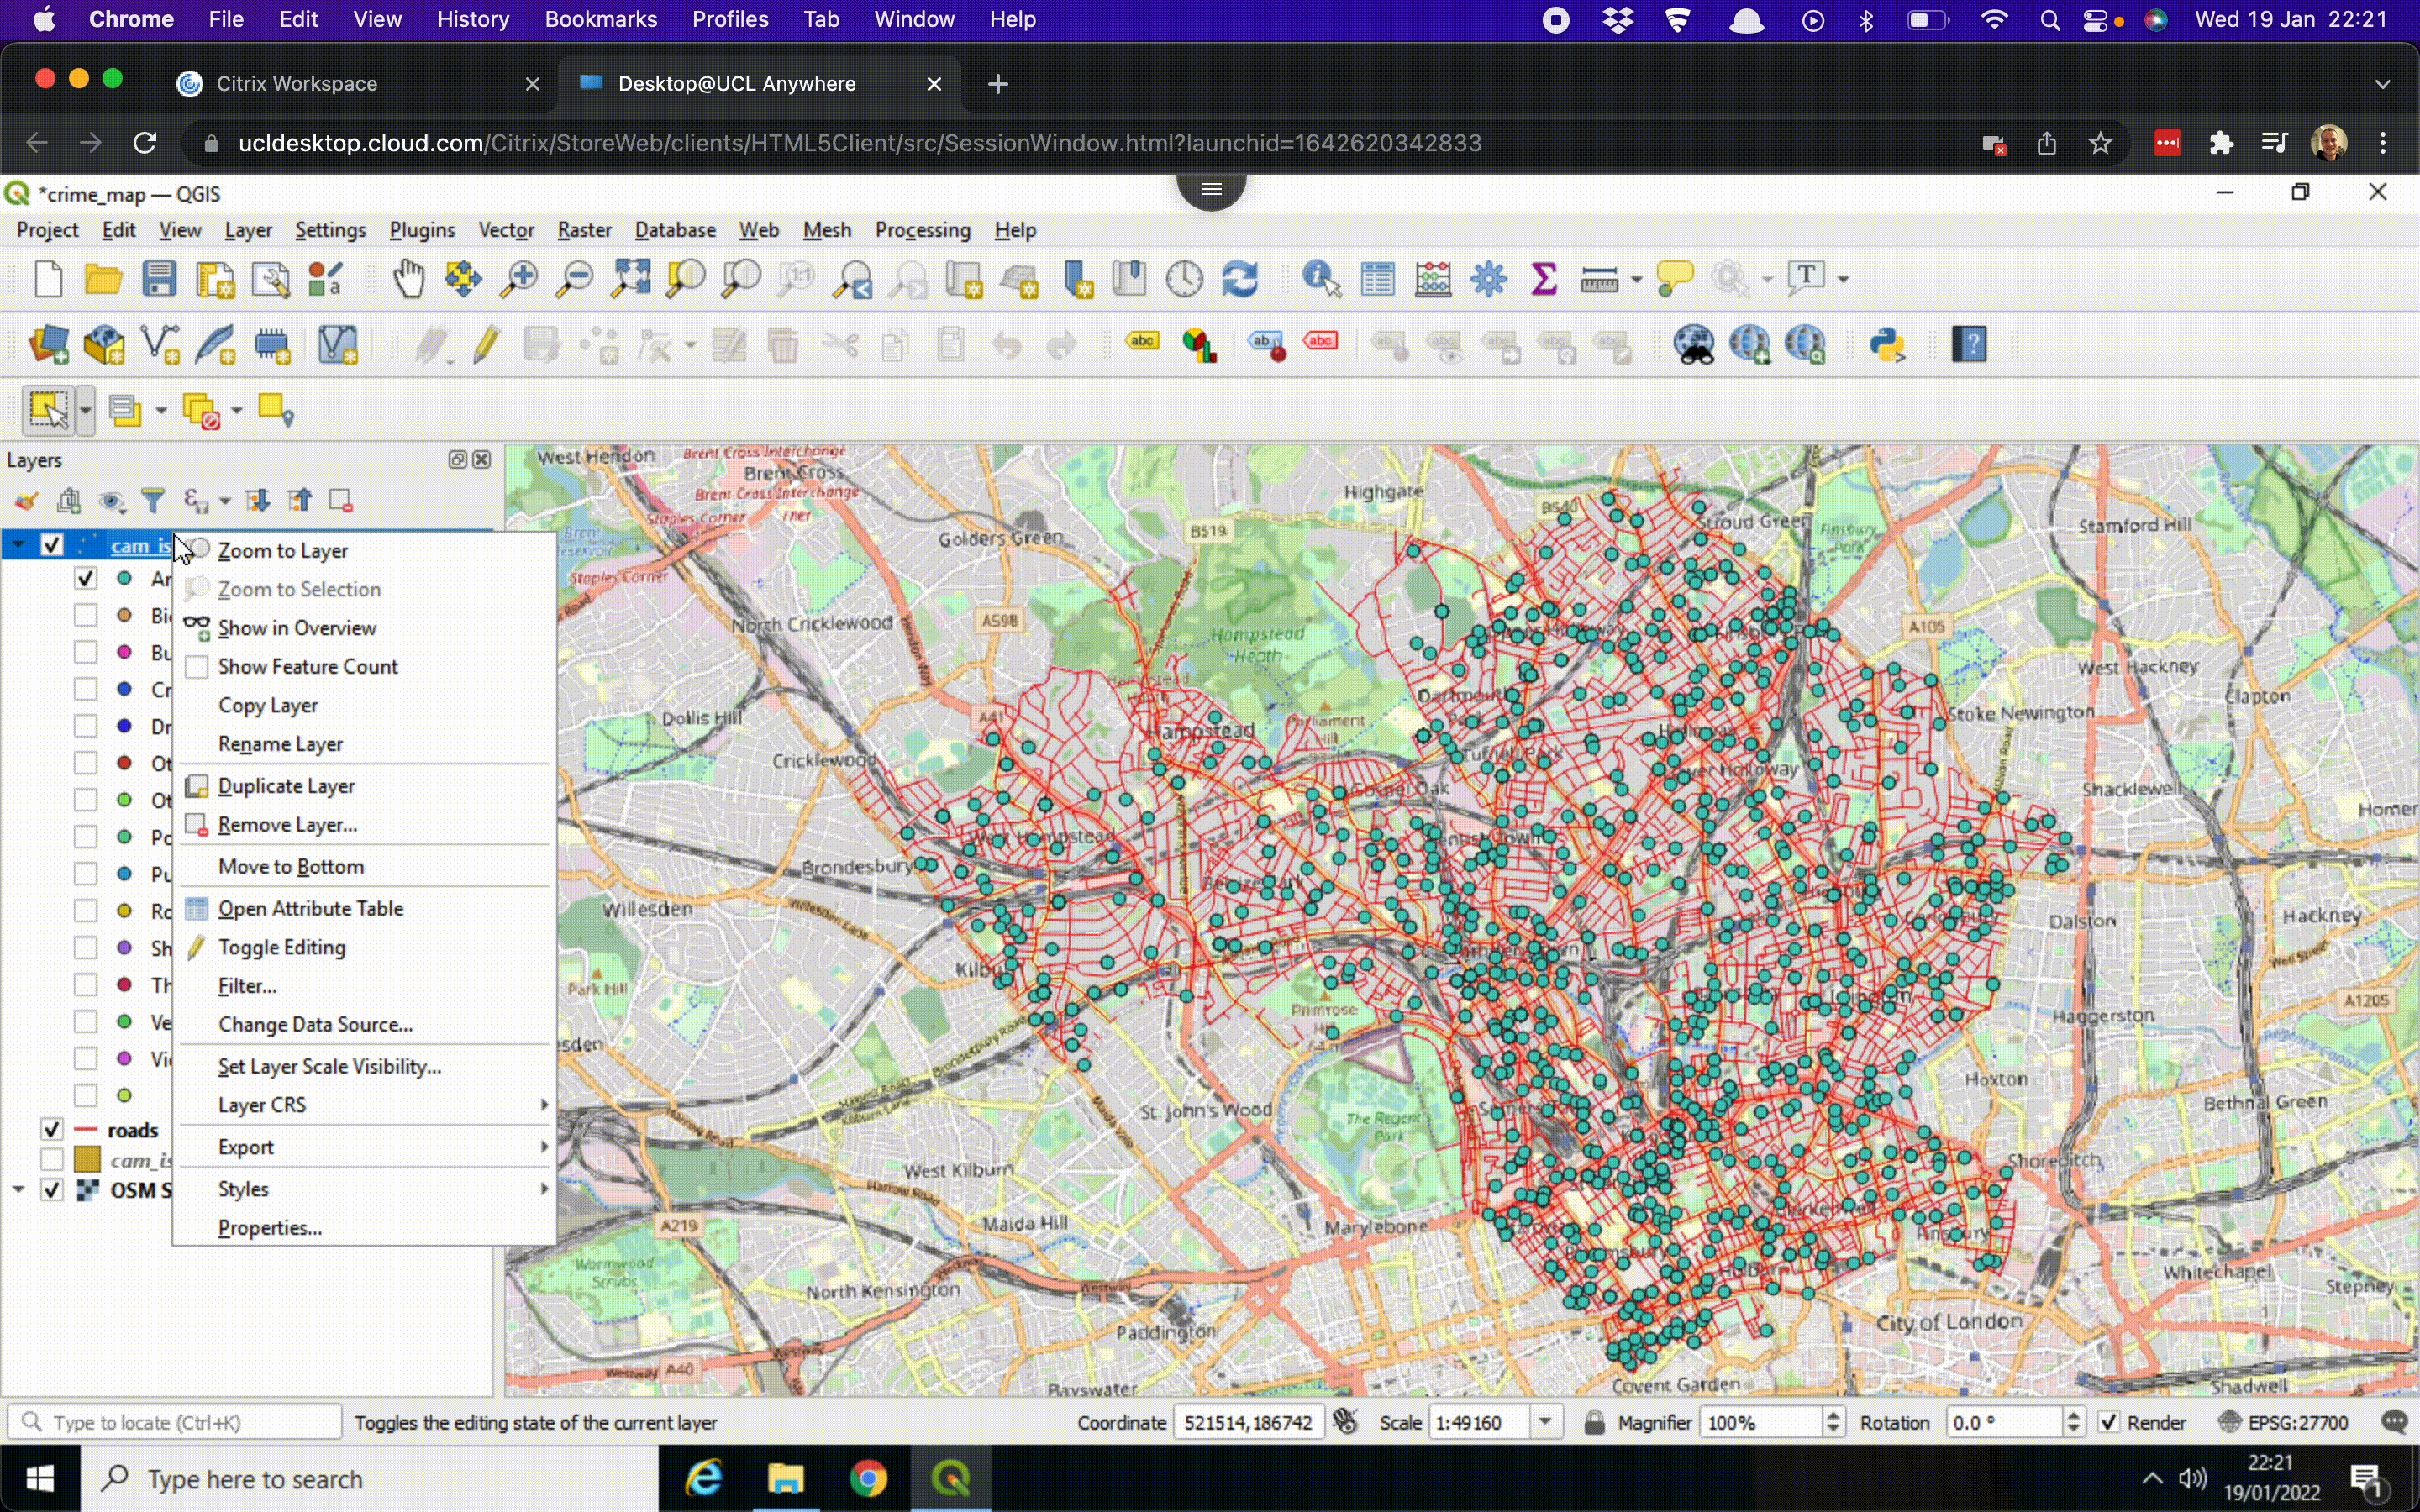Image resolution: width=2420 pixels, height=1512 pixels.
Task: Activate the Pan Map hand tool
Action: coord(408,278)
